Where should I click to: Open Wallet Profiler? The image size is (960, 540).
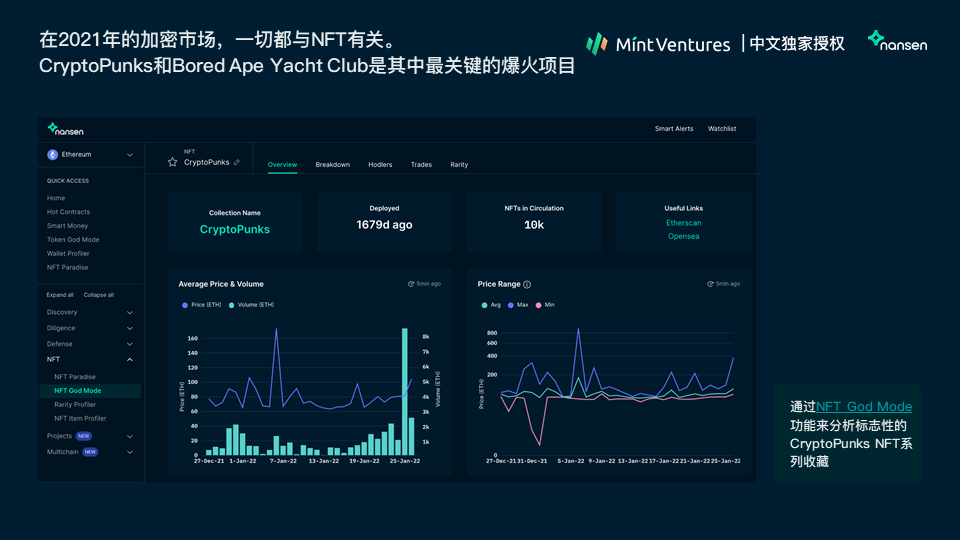tap(68, 253)
